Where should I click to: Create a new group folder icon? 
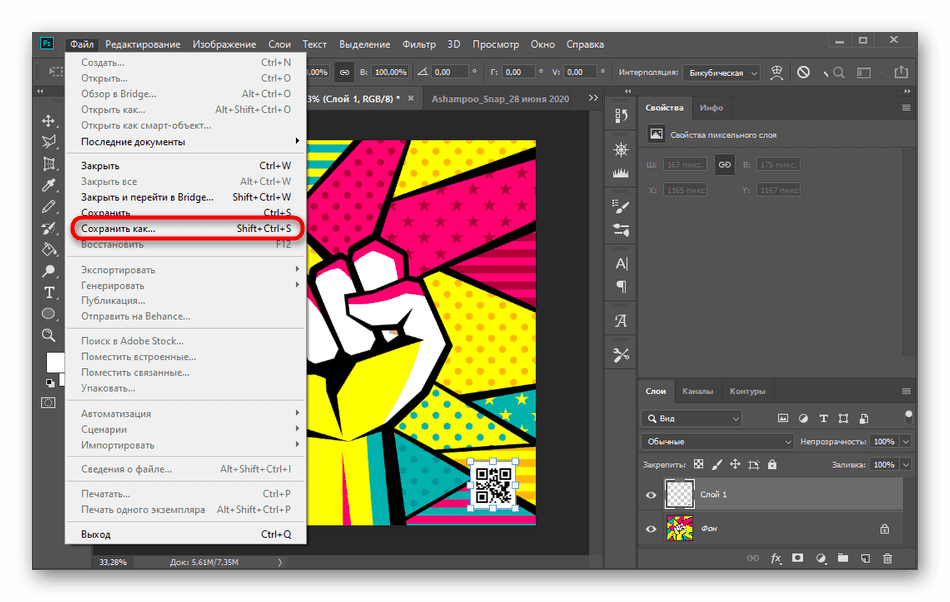click(843, 558)
